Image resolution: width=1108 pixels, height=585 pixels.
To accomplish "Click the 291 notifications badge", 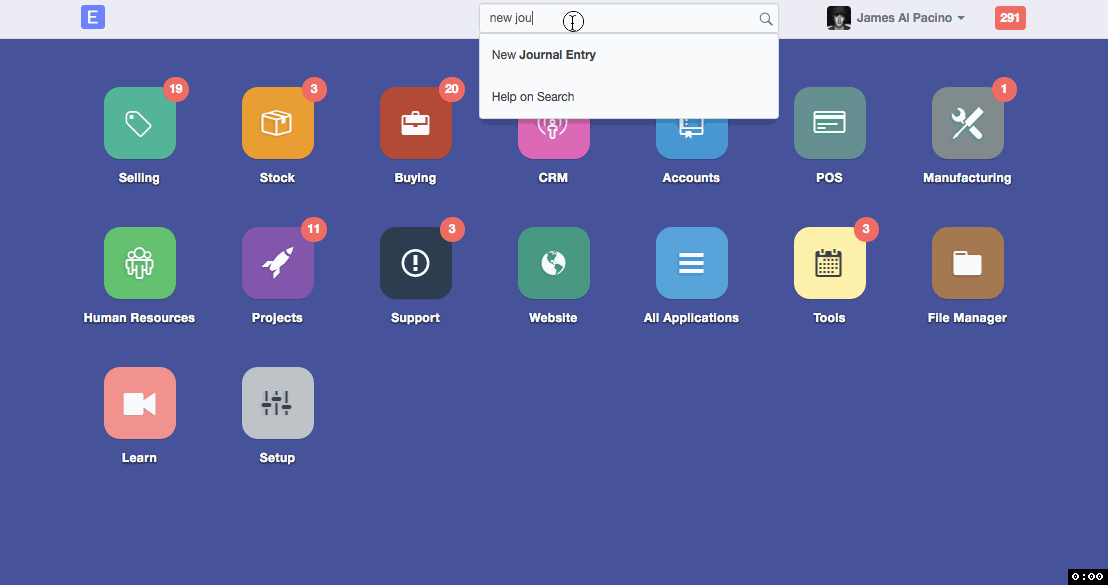I will [1010, 18].
